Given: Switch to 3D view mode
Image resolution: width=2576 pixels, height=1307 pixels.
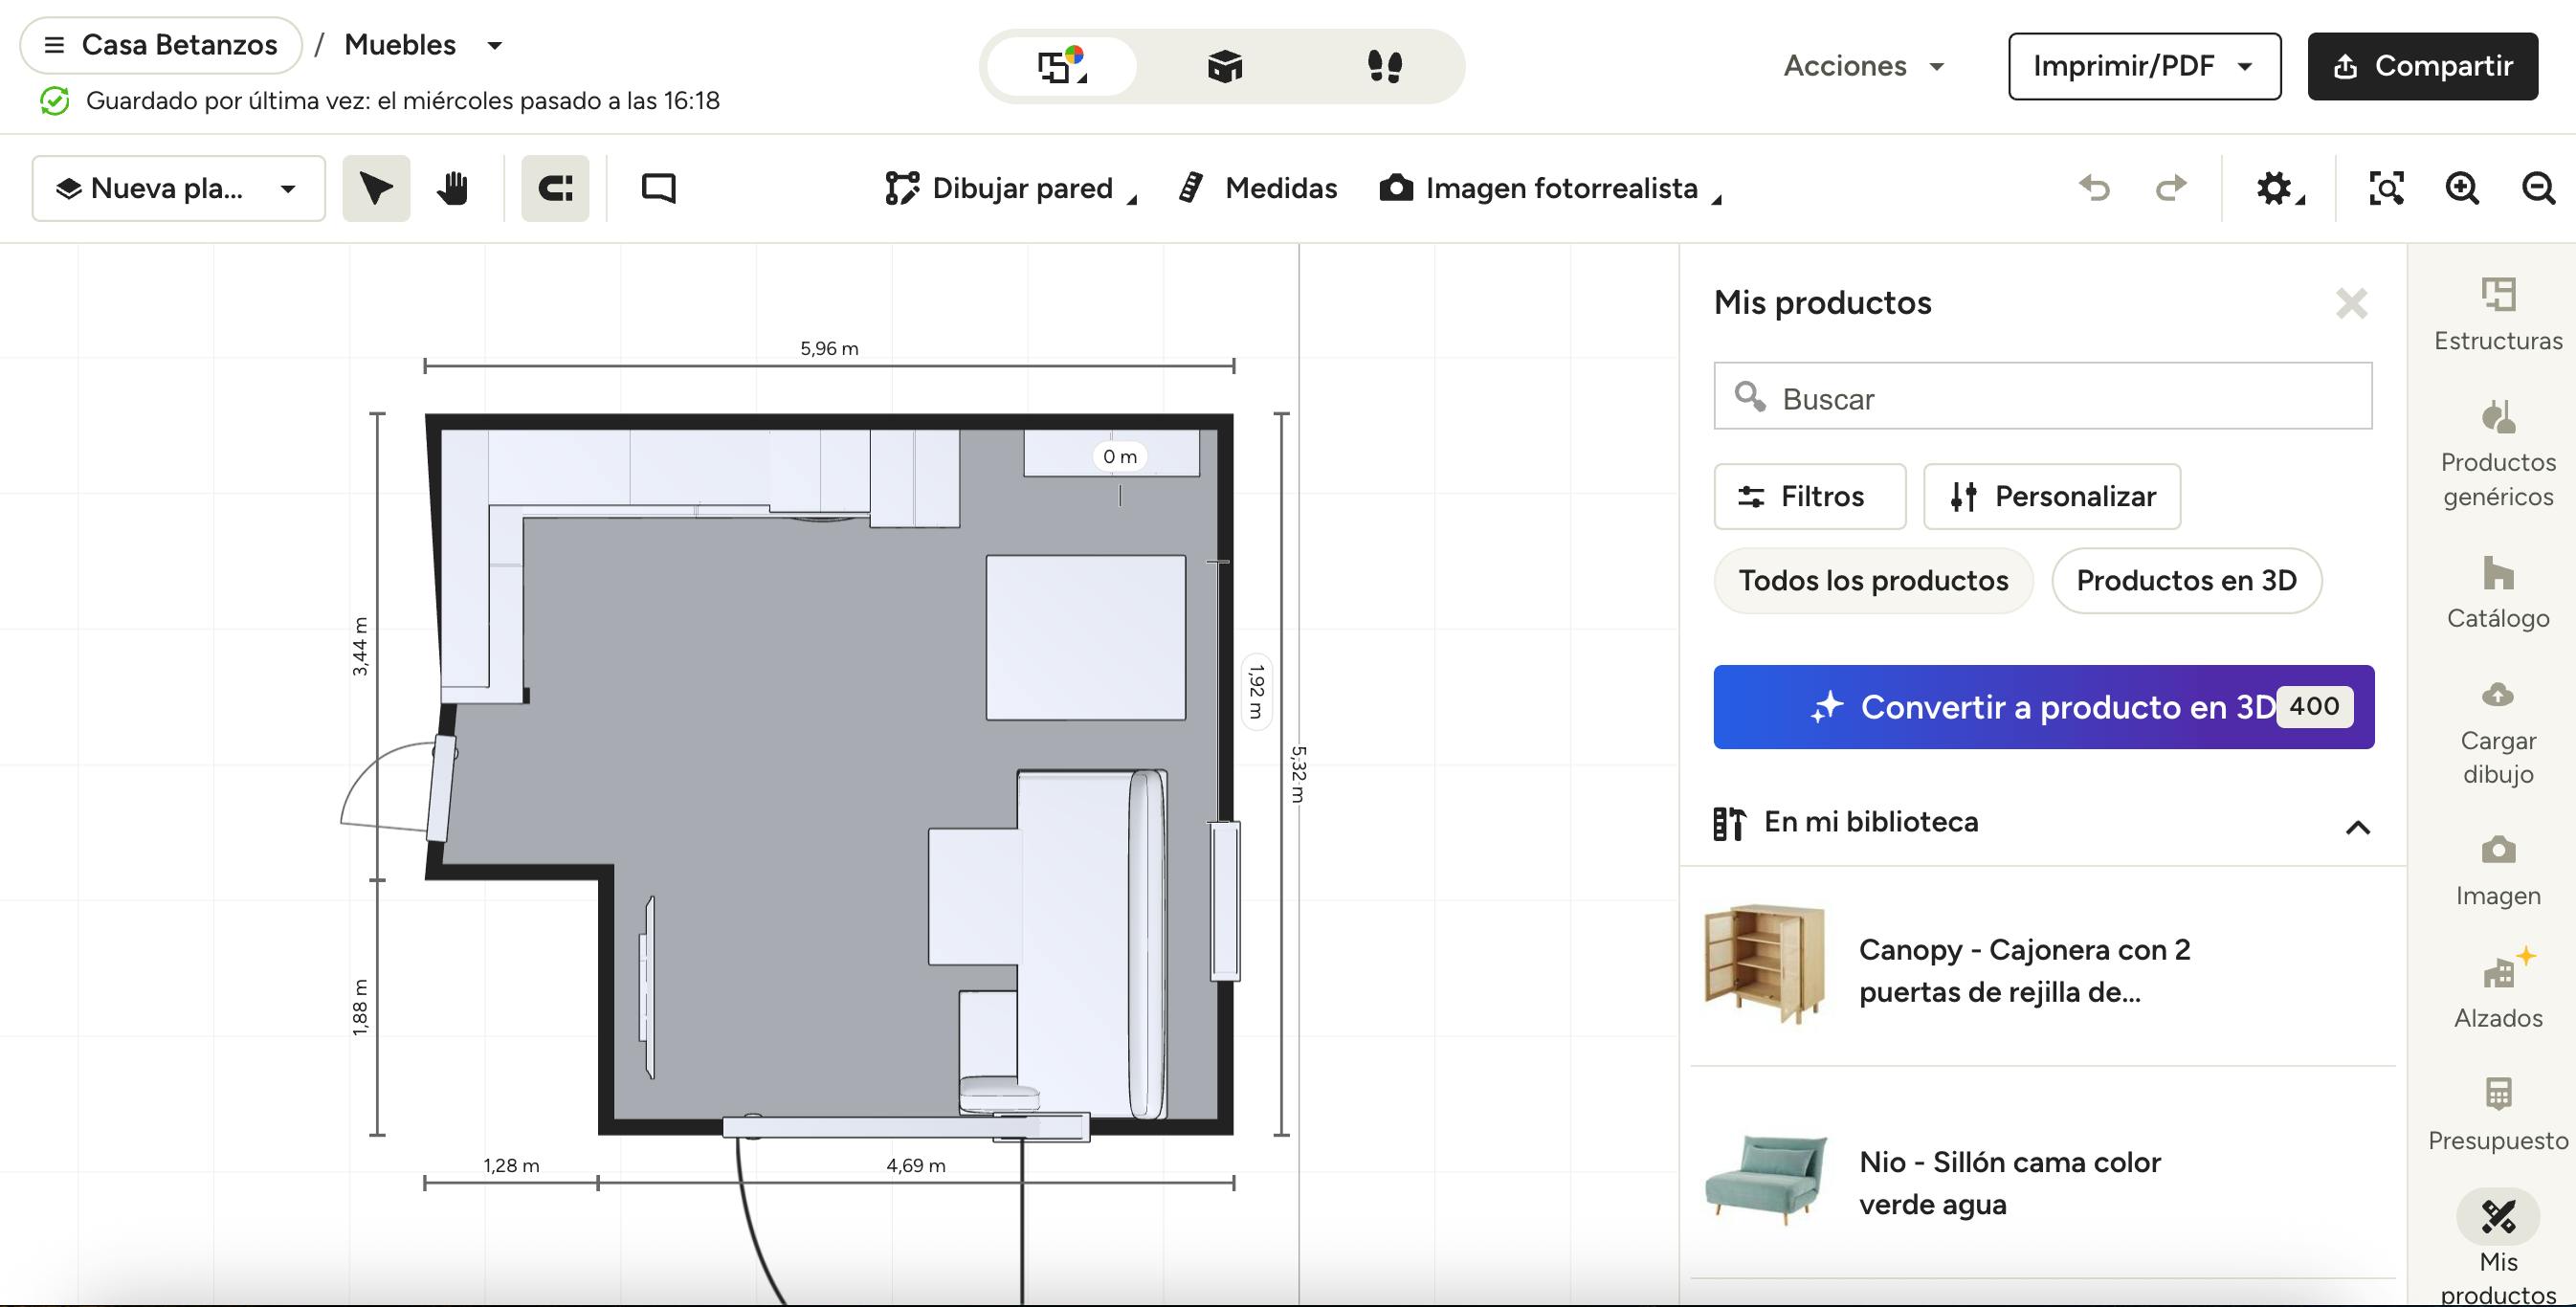Looking at the screenshot, I should [x=1224, y=67].
